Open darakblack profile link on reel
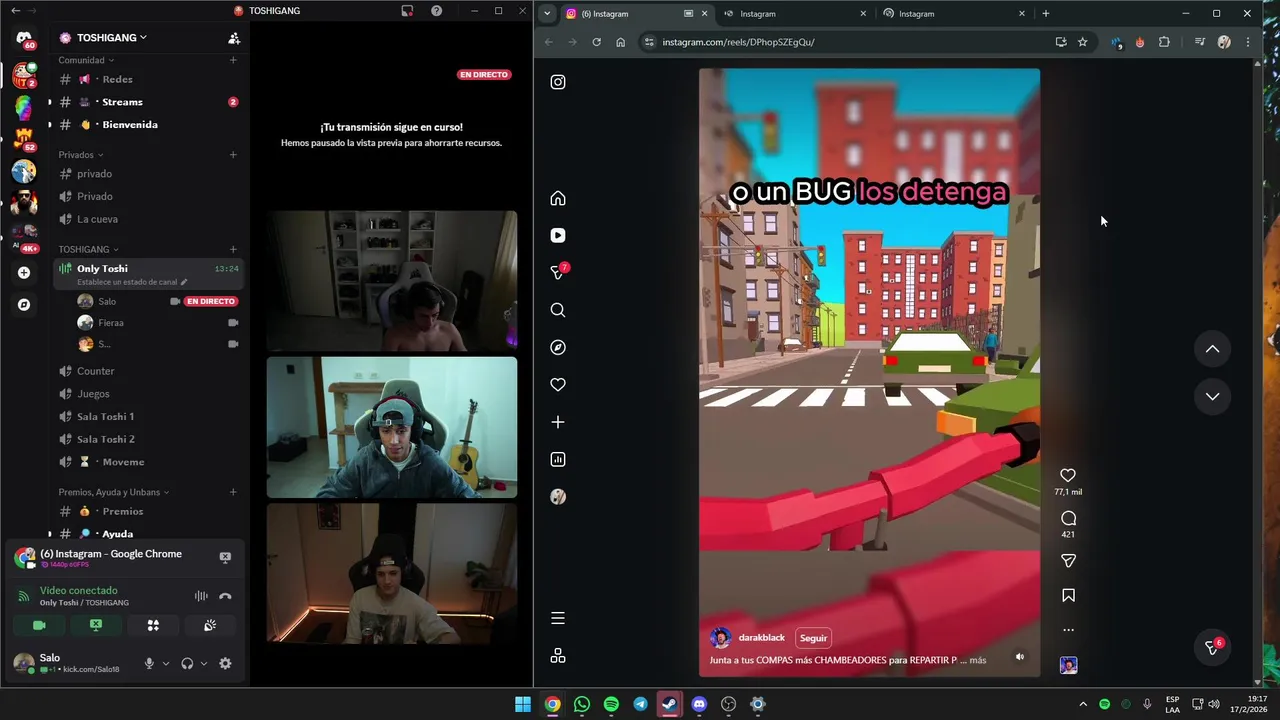Image resolution: width=1280 pixels, height=720 pixels. (761, 638)
